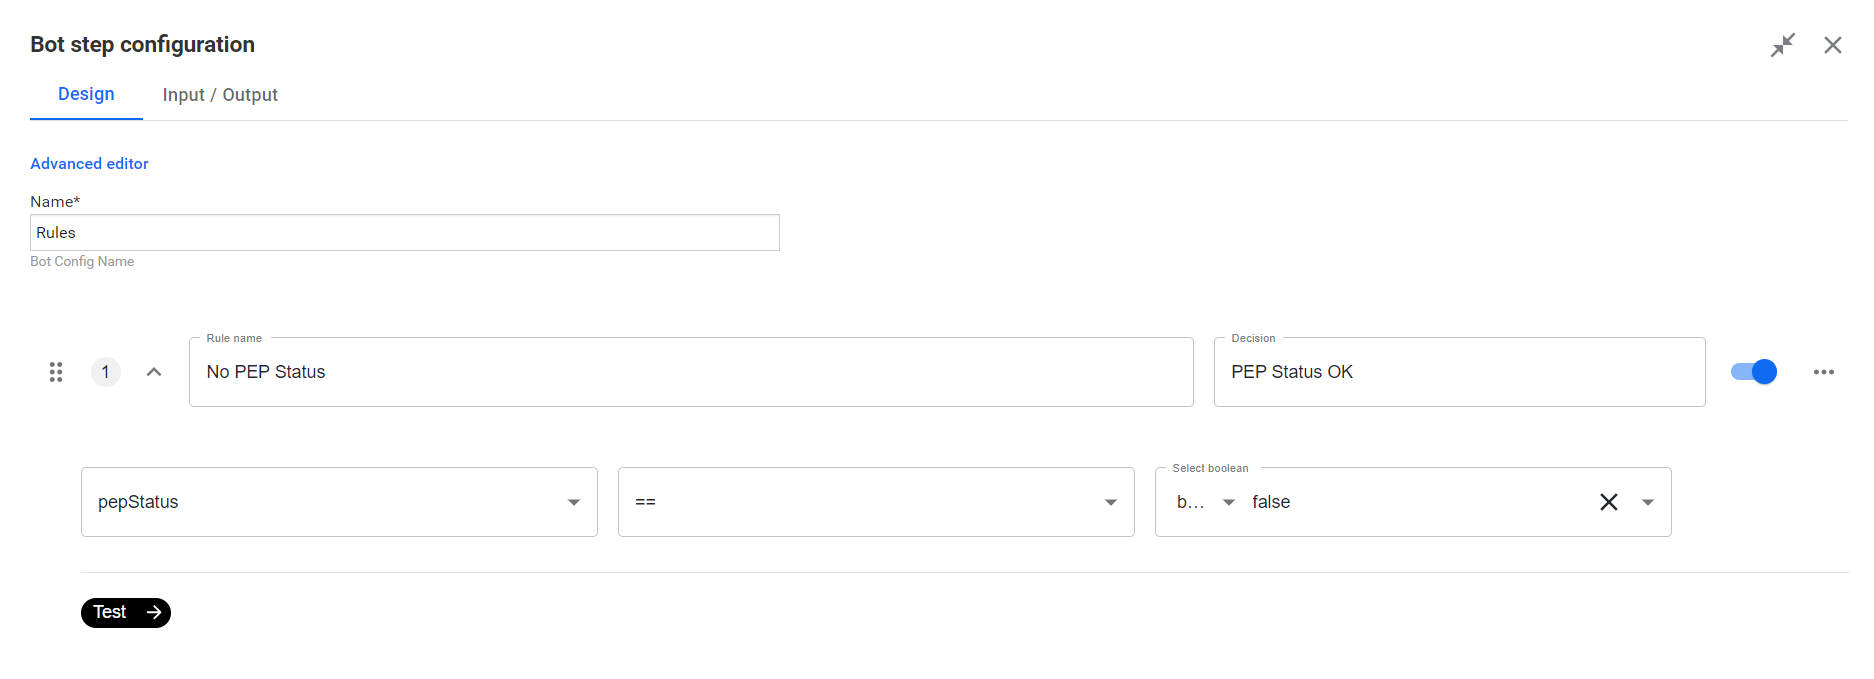The image size is (1874, 679).
Task: Switch to the Input / Output tab
Action: (x=220, y=95)
